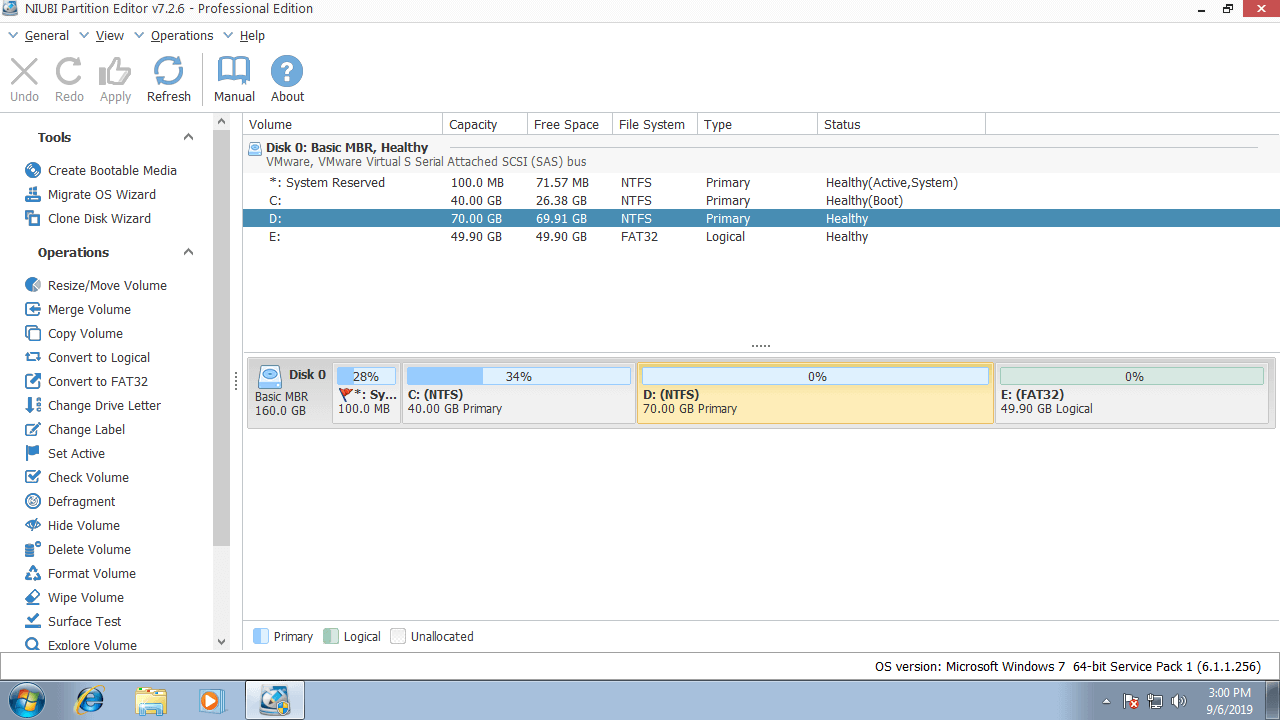Open Internet Explorer from the taskbar
1280x720 pixels.
89,700
